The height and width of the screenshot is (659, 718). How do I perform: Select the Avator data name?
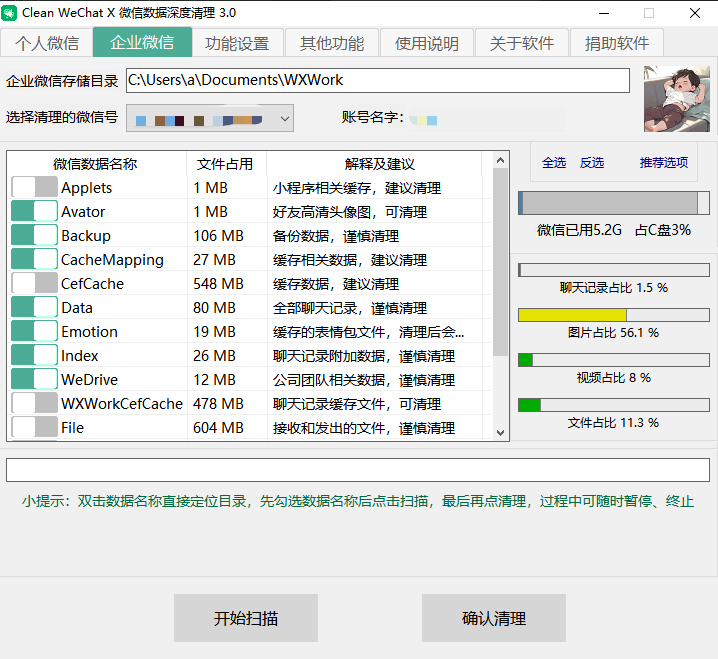(x=83, y=212)
